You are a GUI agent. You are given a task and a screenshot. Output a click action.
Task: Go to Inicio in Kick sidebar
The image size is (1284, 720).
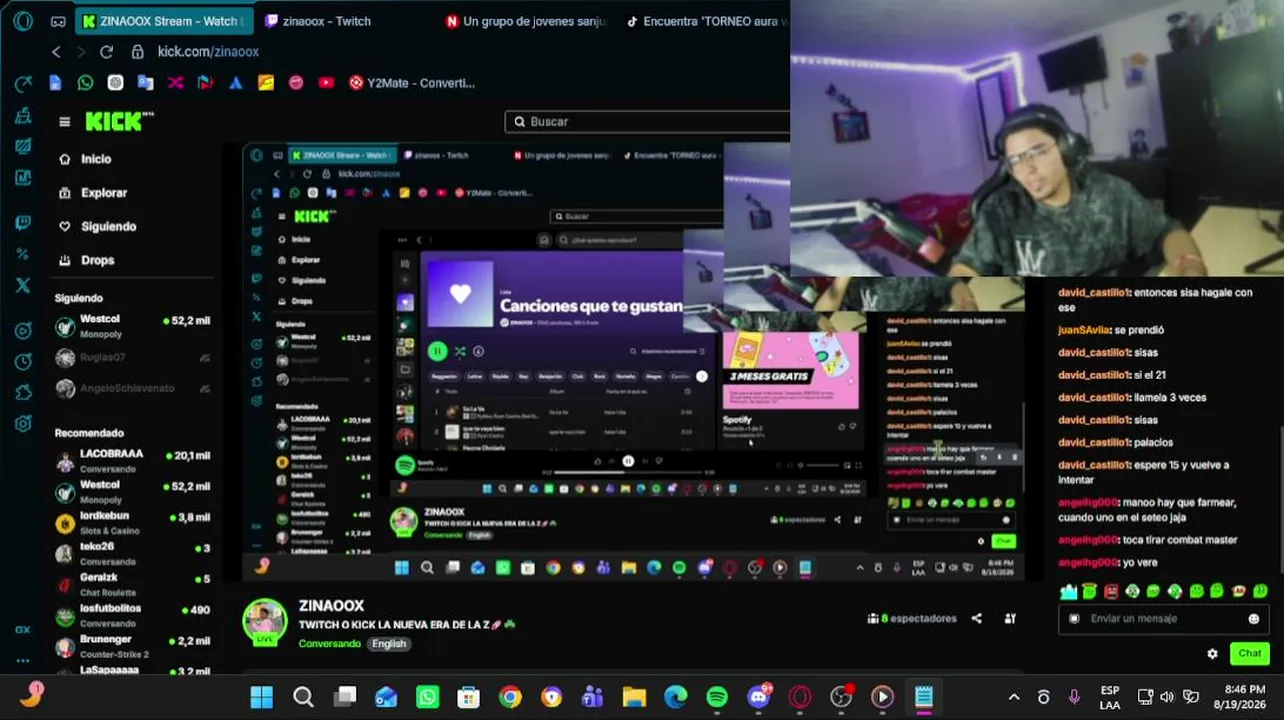86,159
